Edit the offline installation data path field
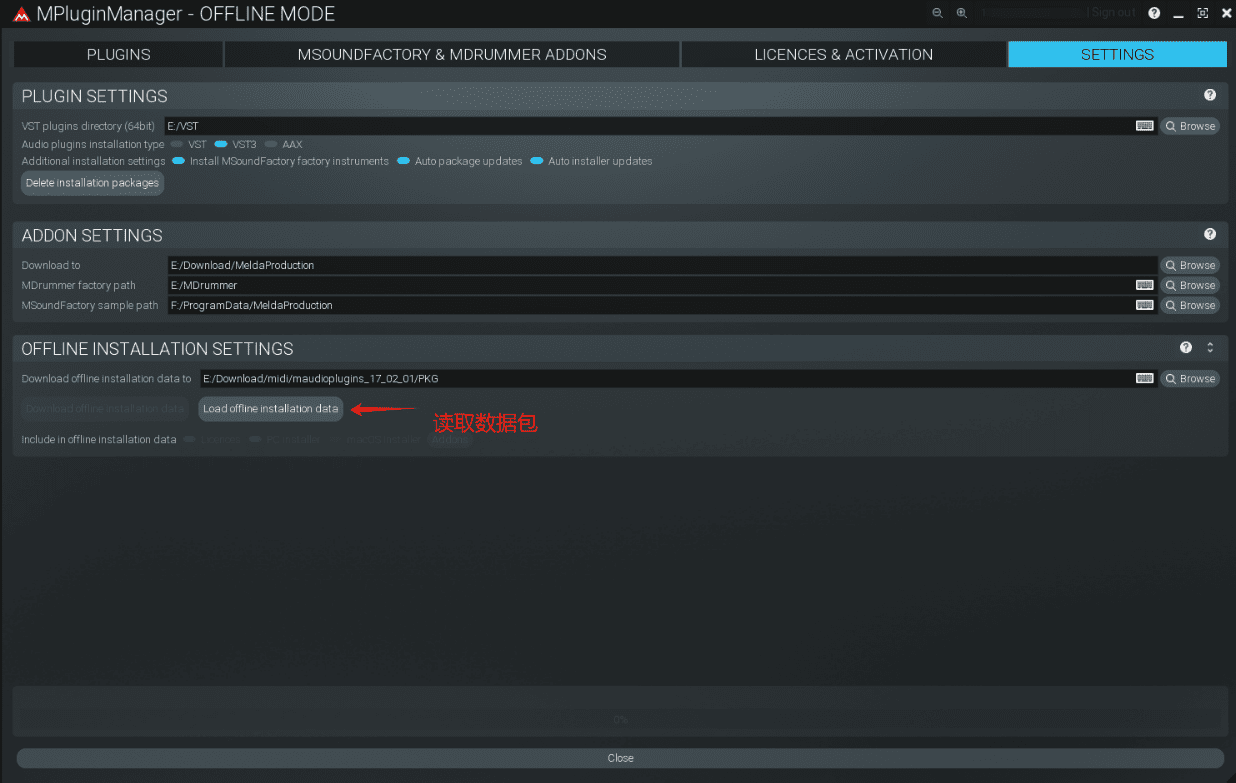The height and width of the screenshot is (783, 1236). [x=678, y=378]
